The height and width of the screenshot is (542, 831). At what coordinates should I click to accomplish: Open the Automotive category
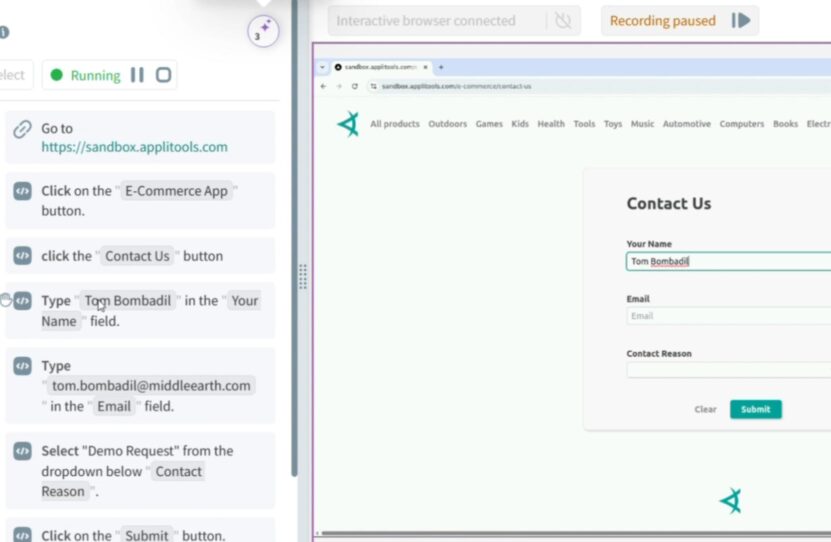point(687,123)
